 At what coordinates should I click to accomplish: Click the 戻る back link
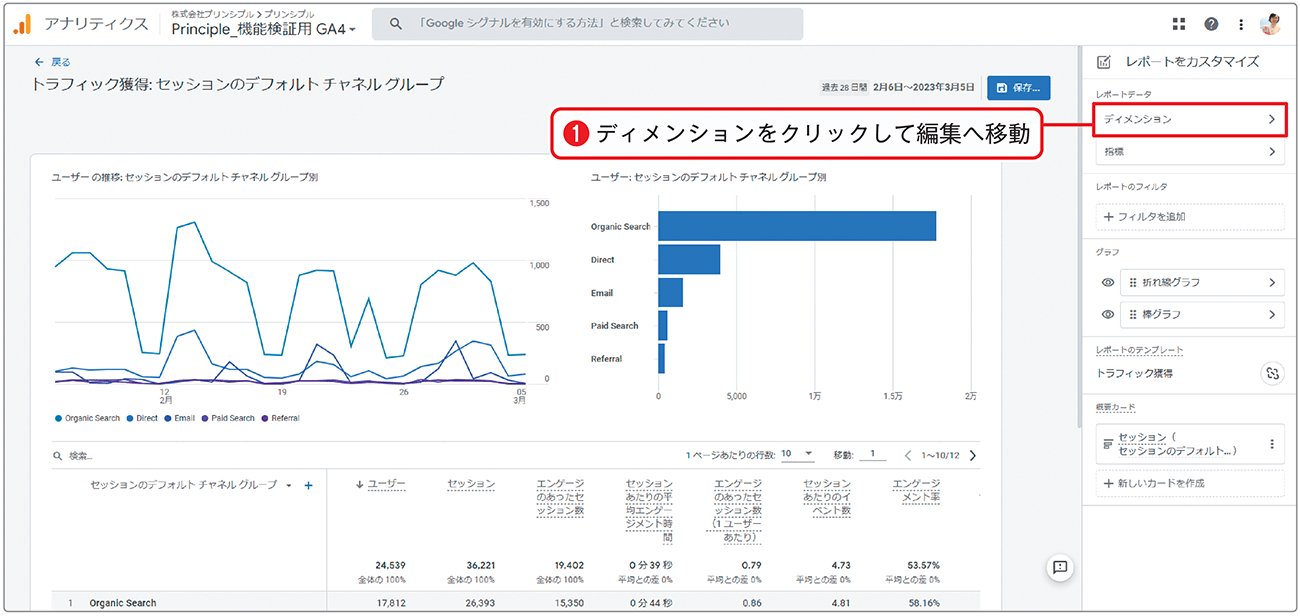62,62
